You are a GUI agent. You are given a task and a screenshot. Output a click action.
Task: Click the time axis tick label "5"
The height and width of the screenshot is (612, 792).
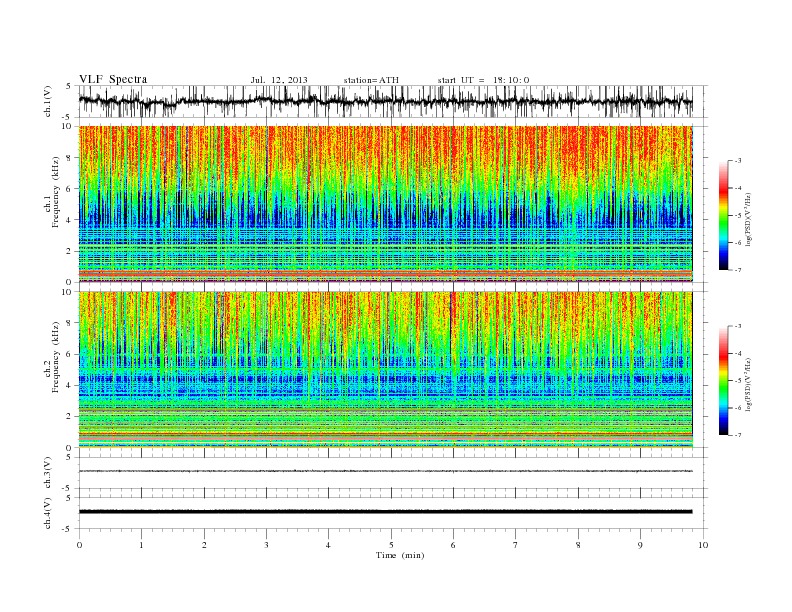tap(391, 545)
